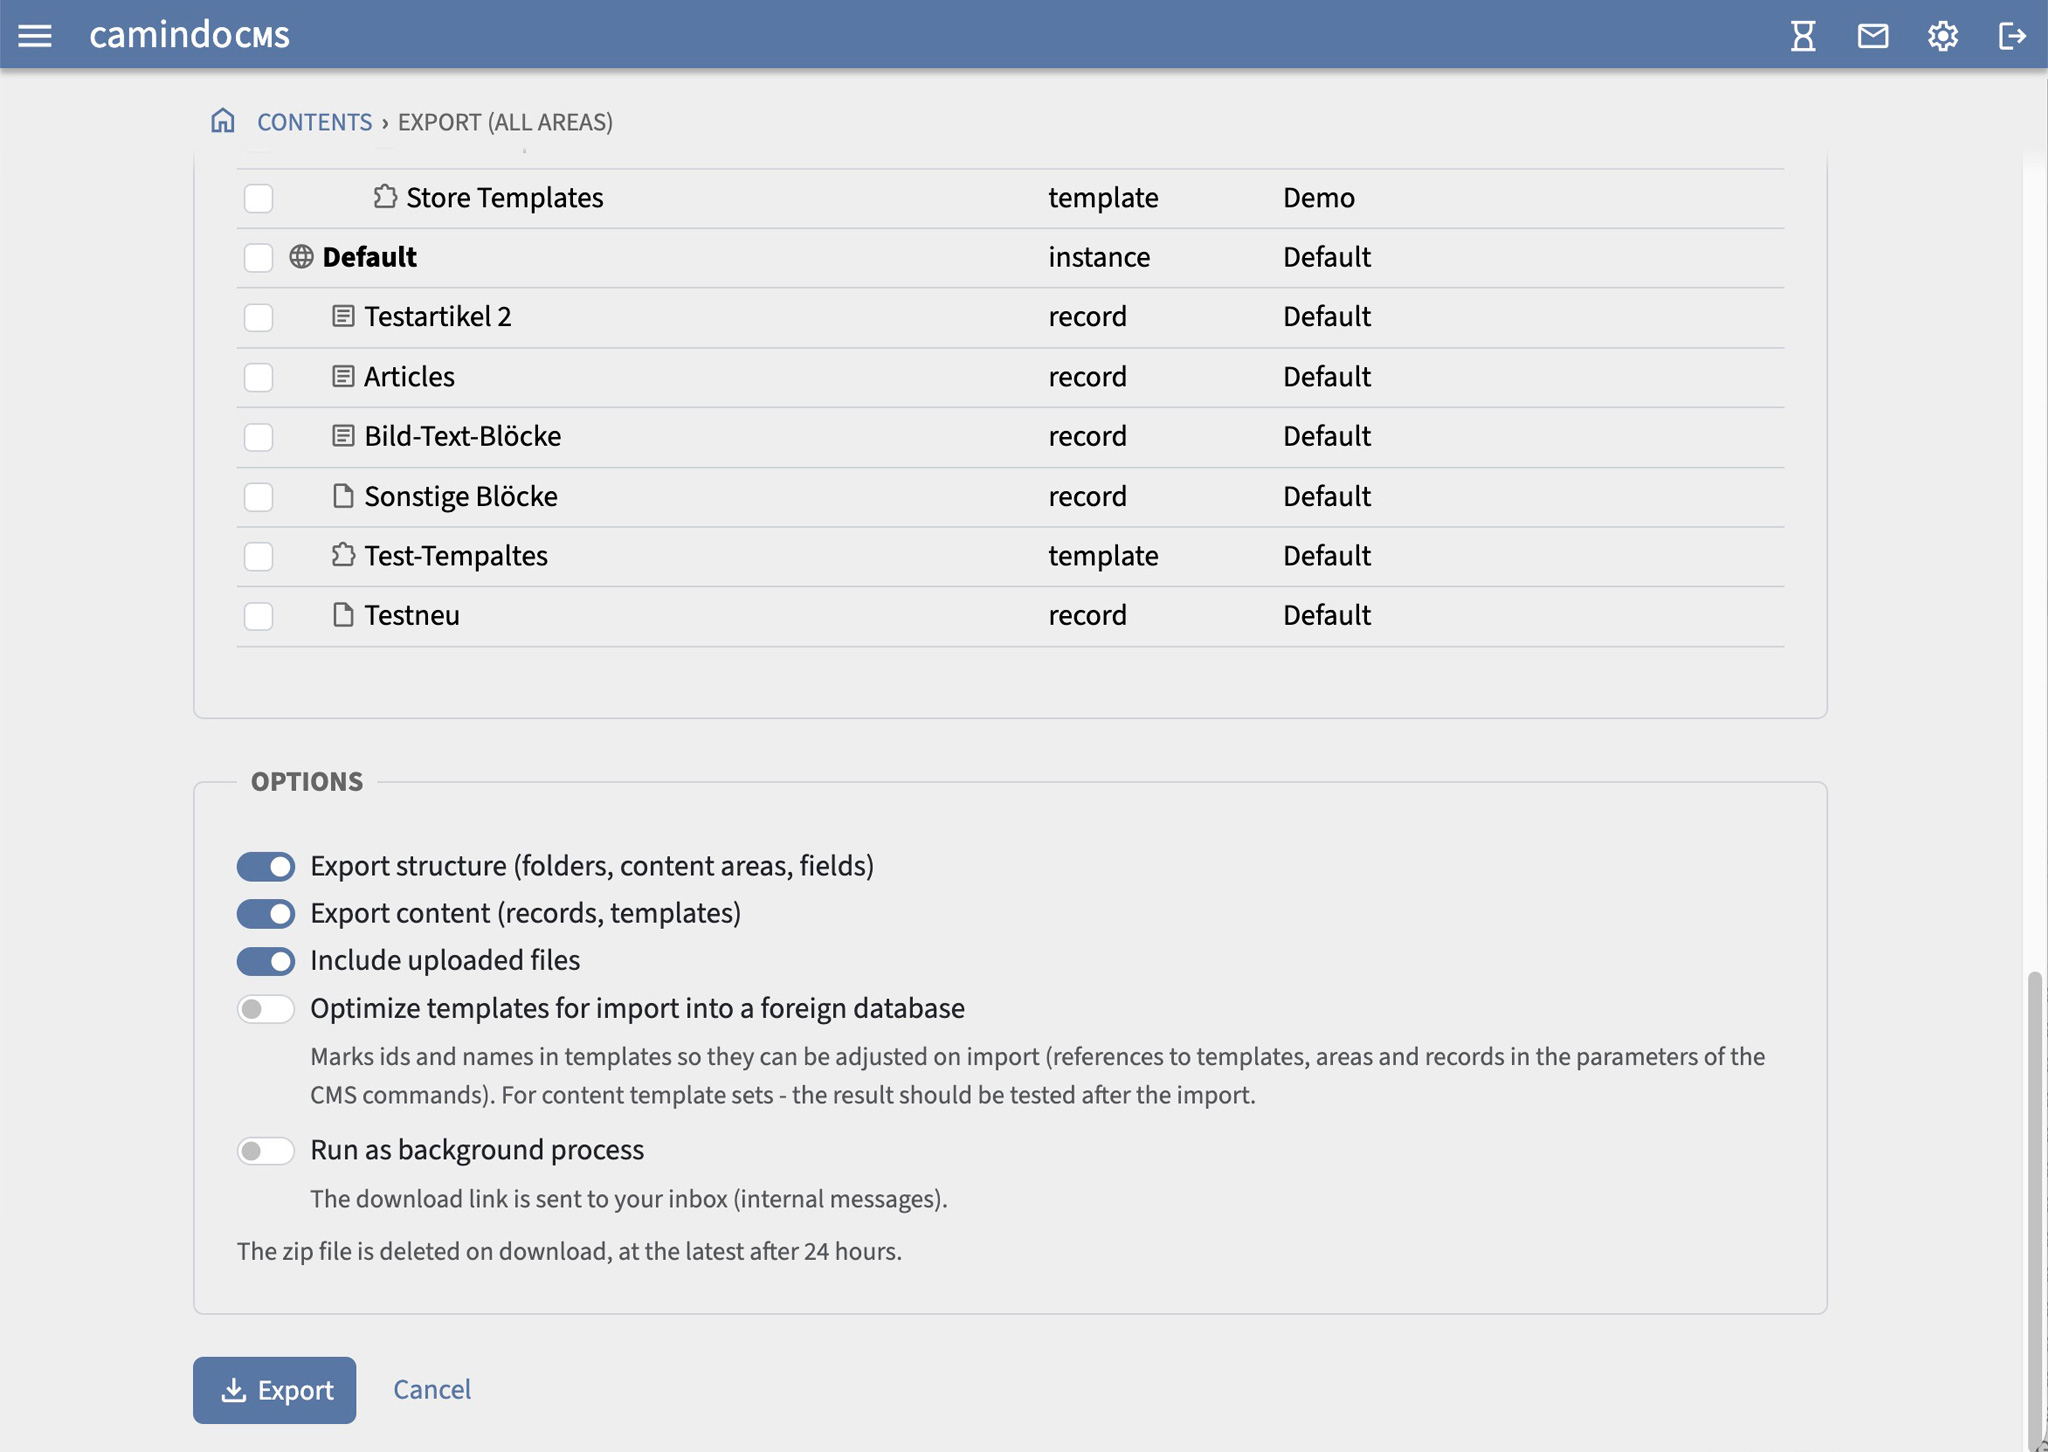This screenshot has width=2048, height=1452.
Task: Open the CONTENTS breadcrumb link
Action: 314,121
